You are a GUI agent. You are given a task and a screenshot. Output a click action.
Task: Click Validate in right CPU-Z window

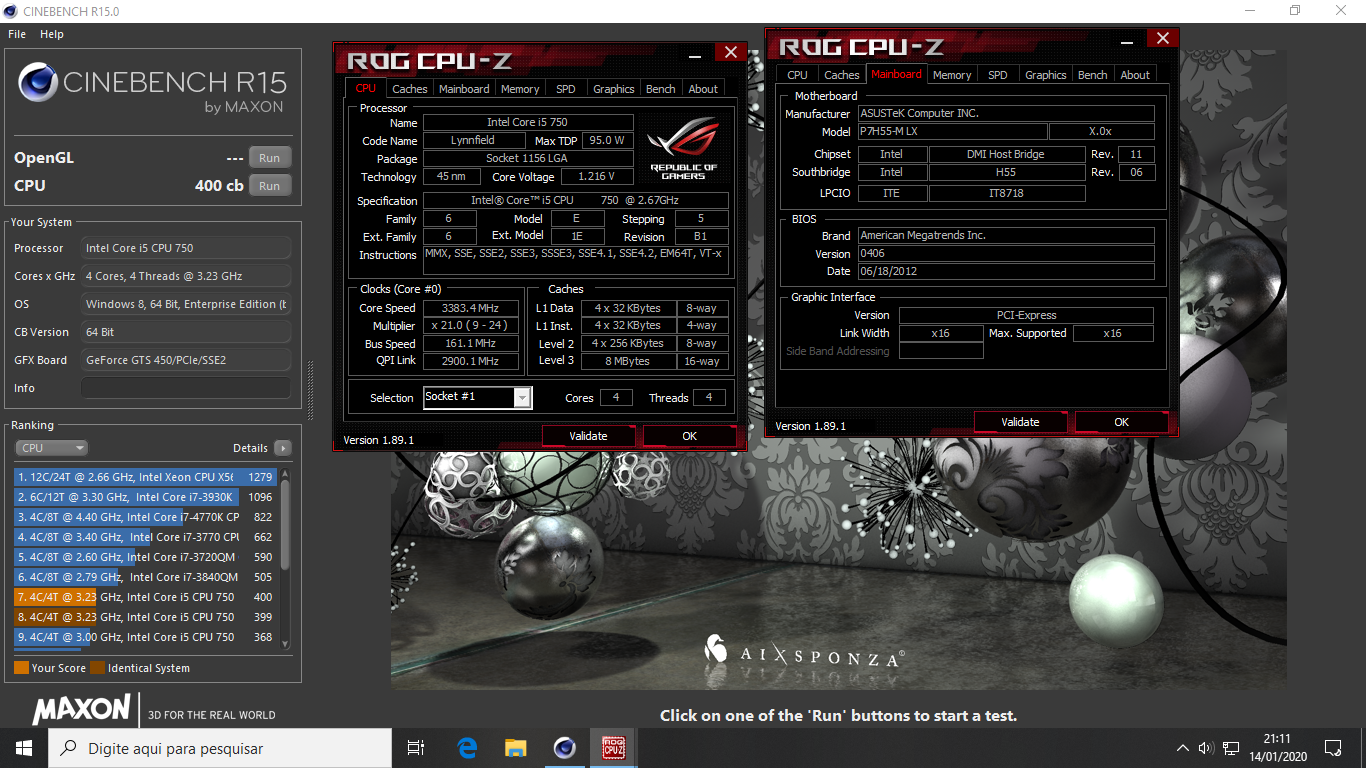coord(1020,422)
